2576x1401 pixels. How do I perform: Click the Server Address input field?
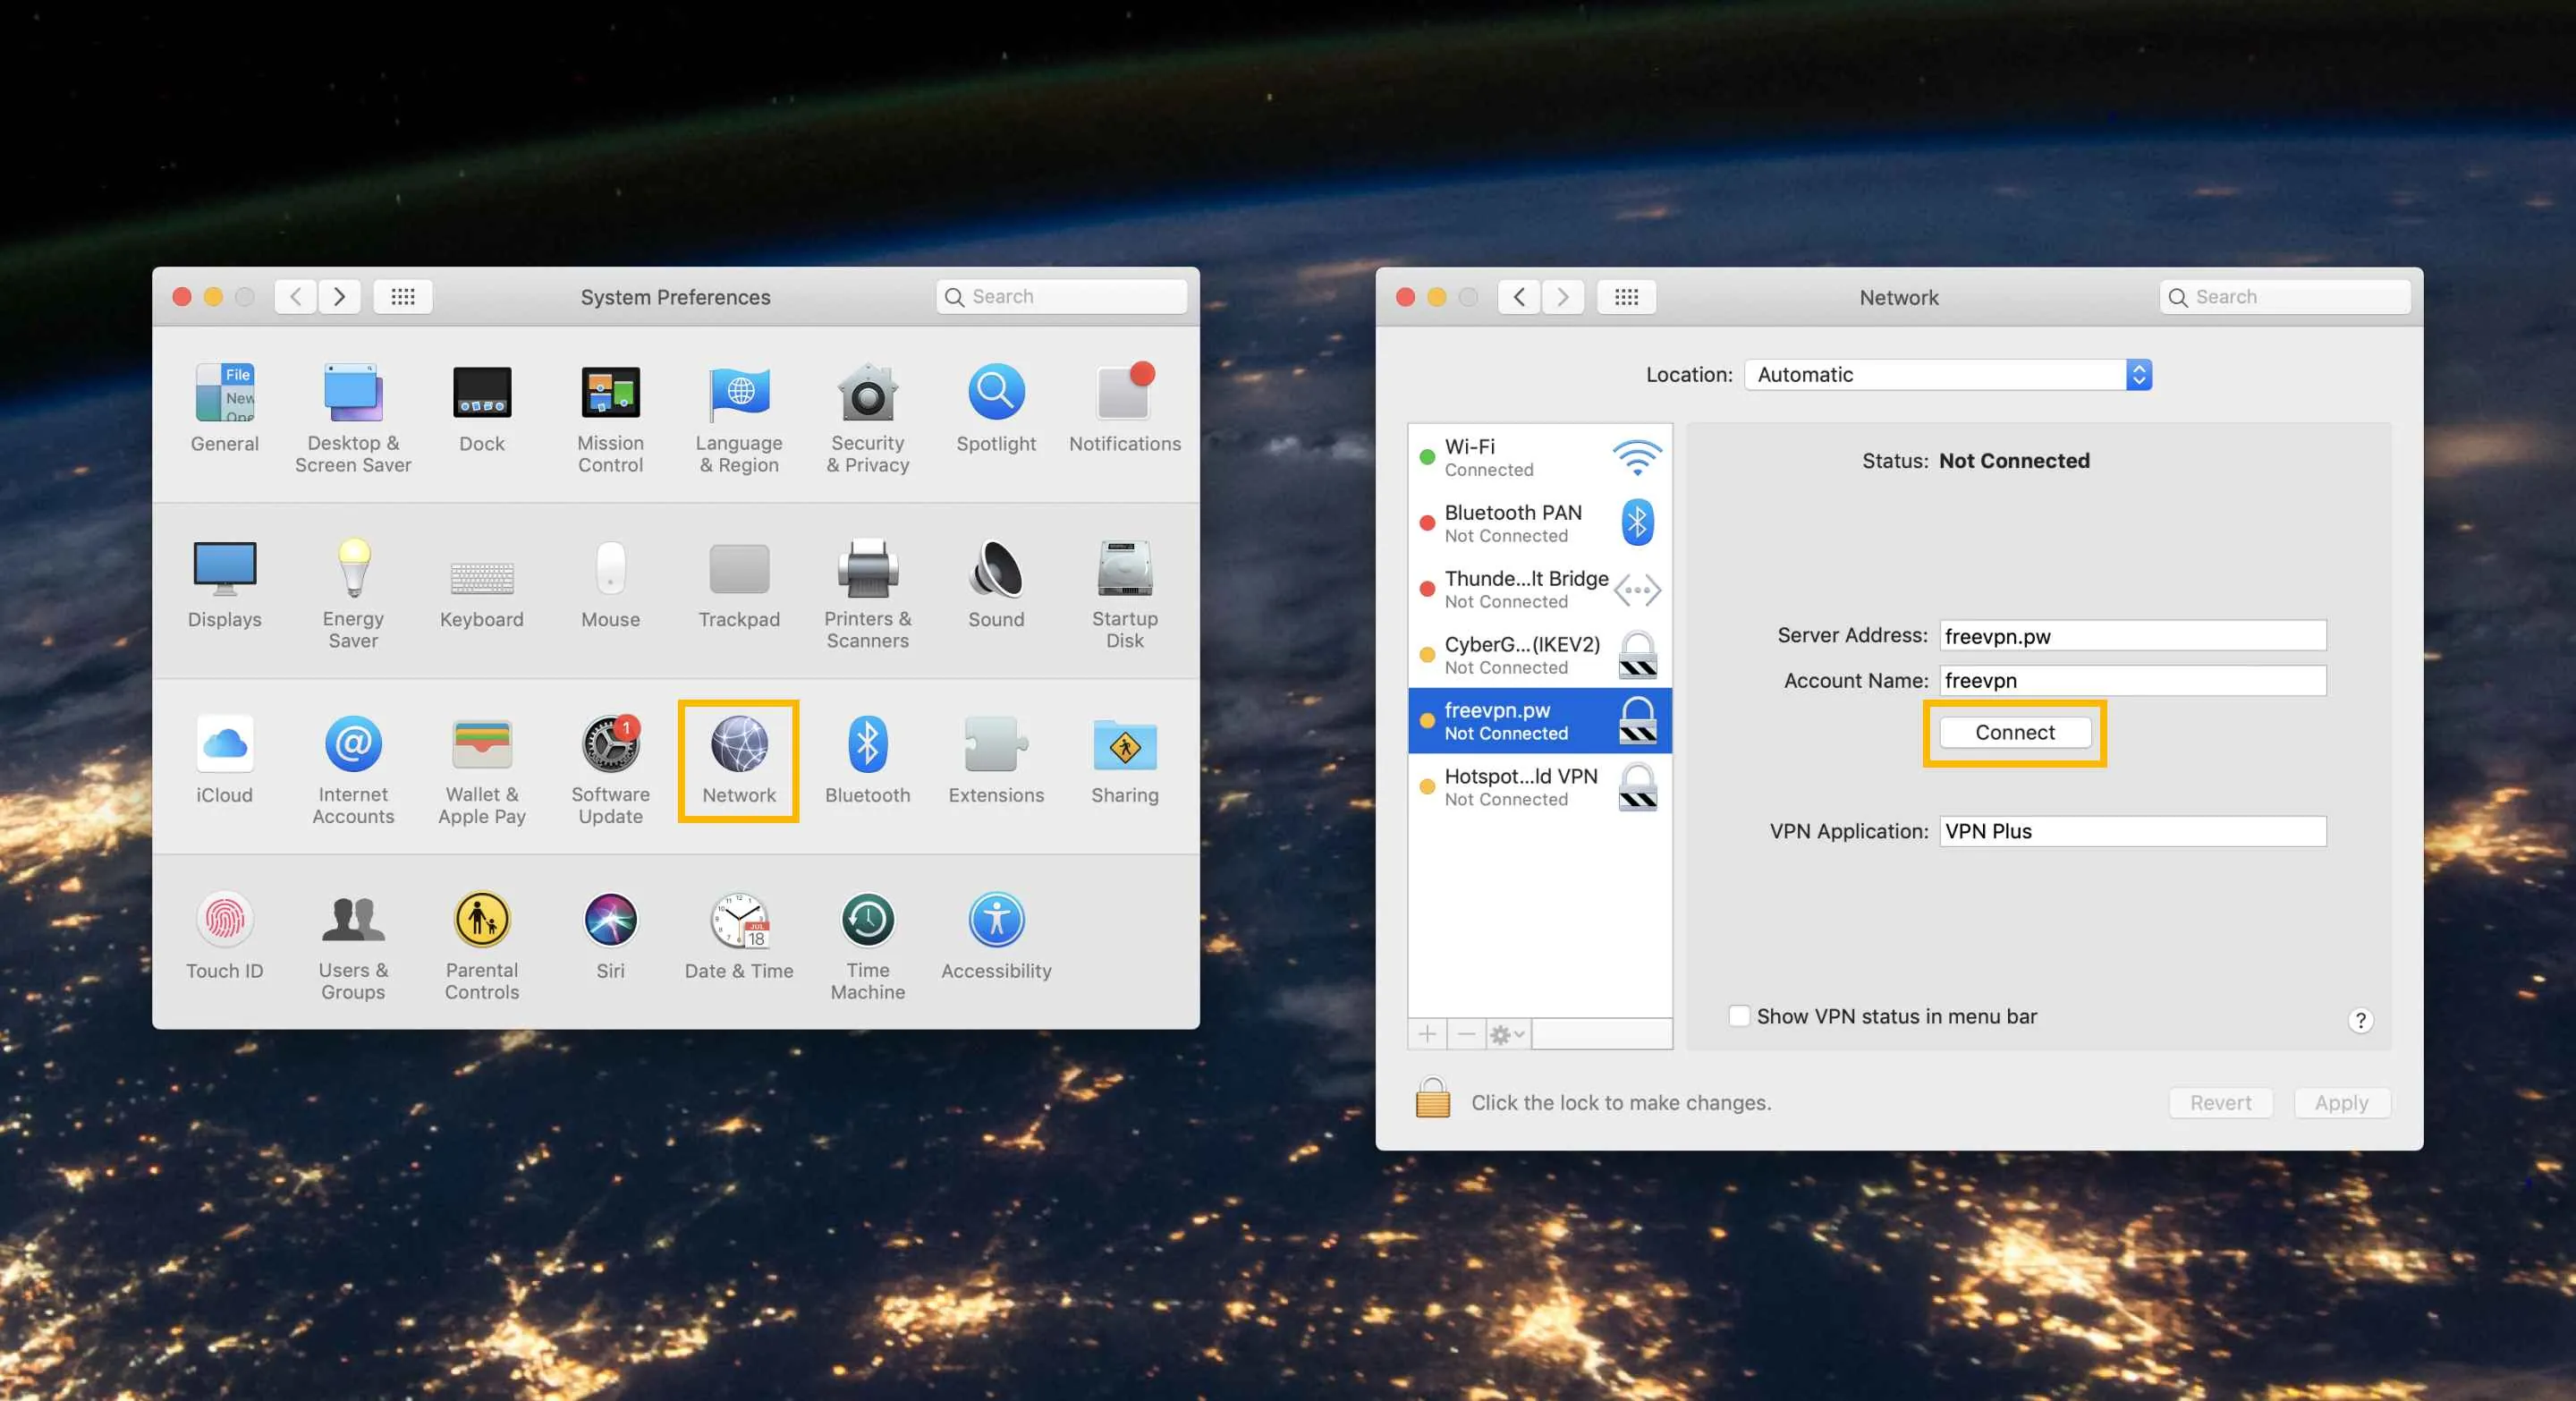(2132, 636)
